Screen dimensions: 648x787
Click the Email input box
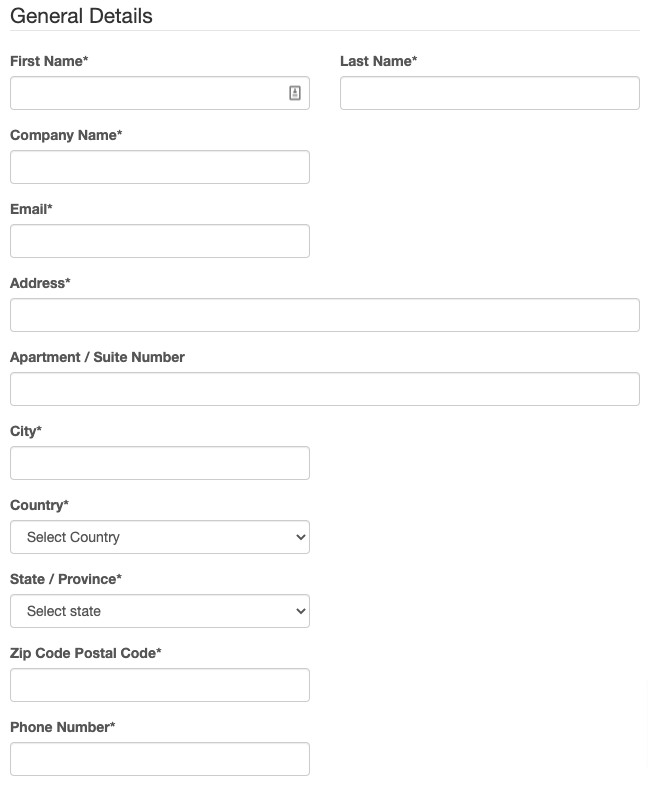tap(160, 241)
